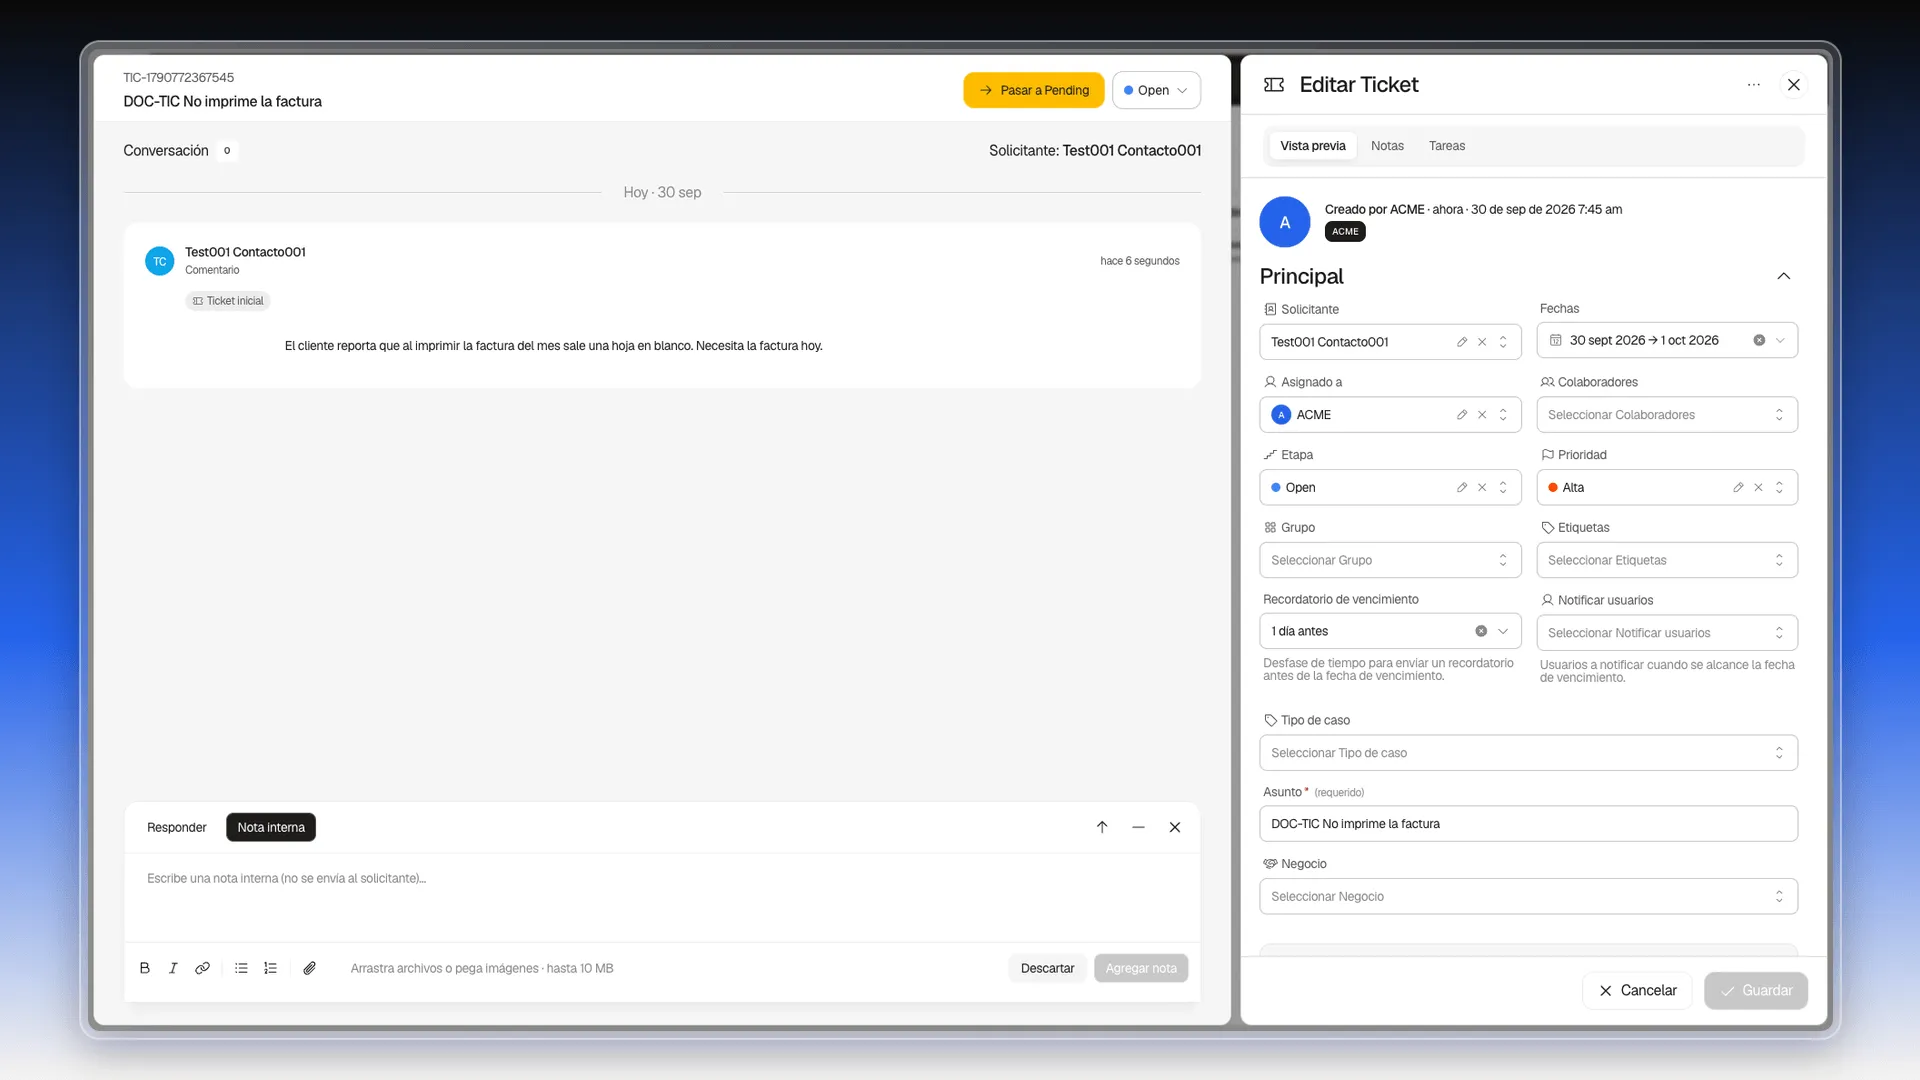Open the Seleccionar Grupo dropdown
Viewport: 1920px width, 1080px height.
click(x=1390, y=560)
